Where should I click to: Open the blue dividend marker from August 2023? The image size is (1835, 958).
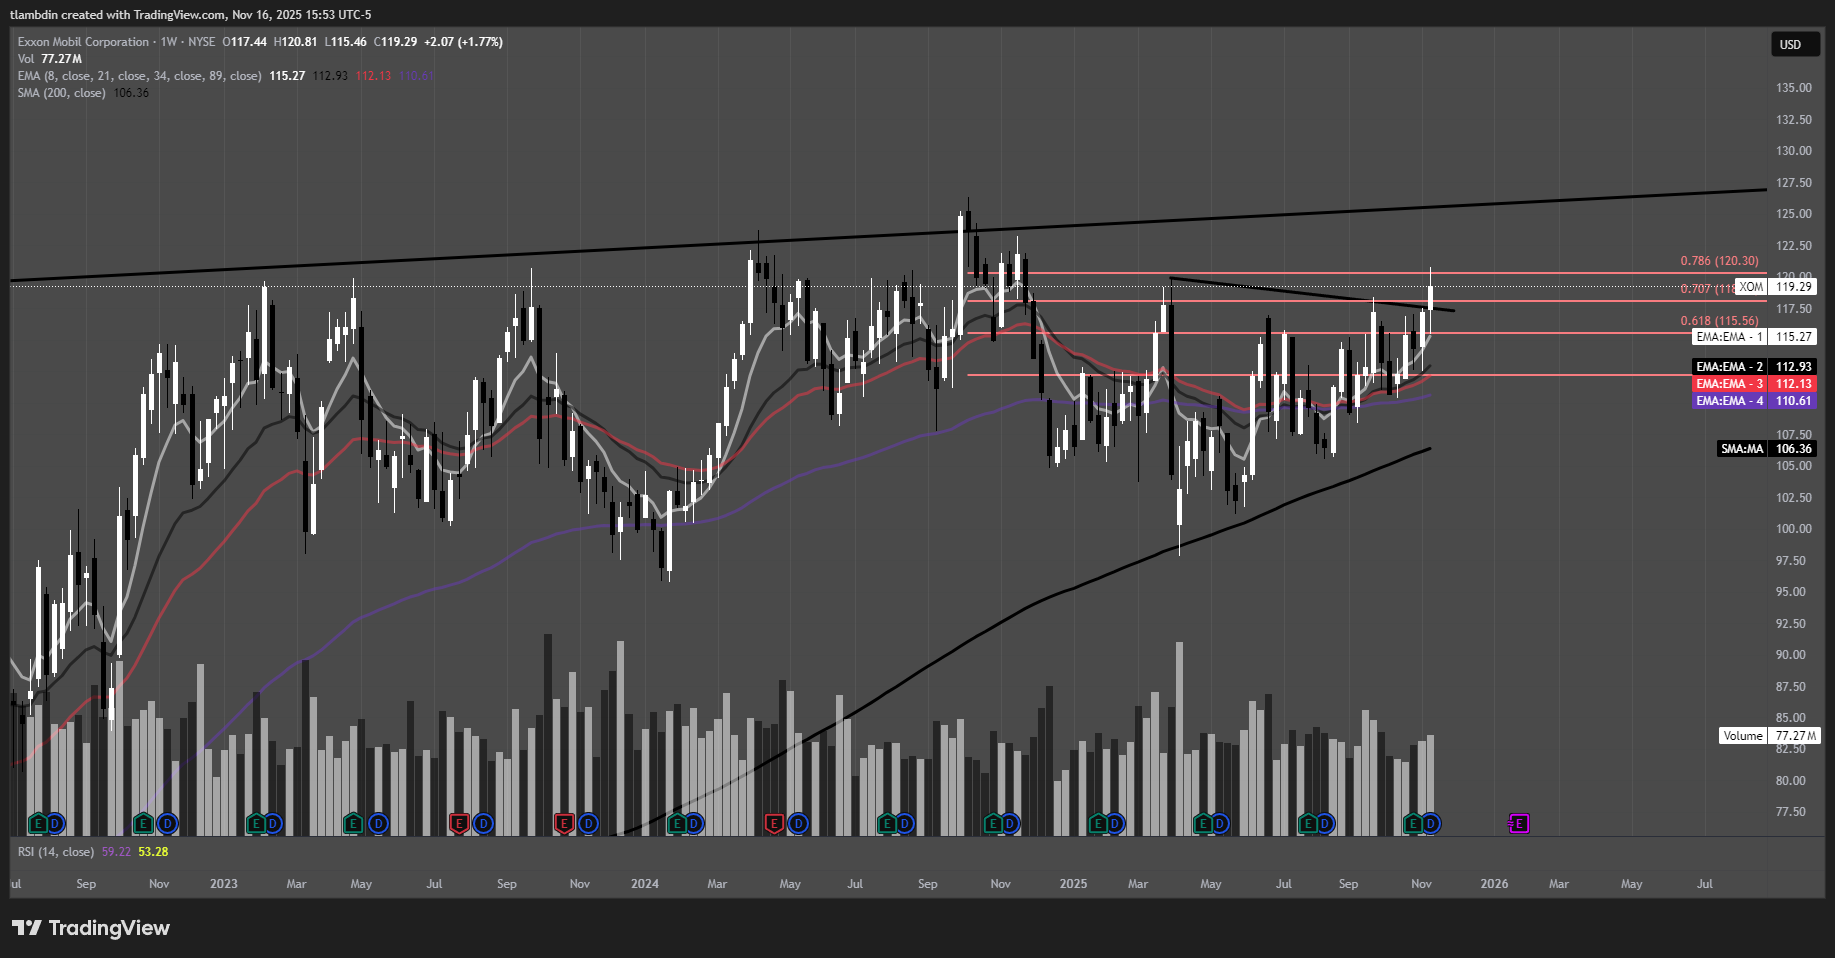click(483, 824)
